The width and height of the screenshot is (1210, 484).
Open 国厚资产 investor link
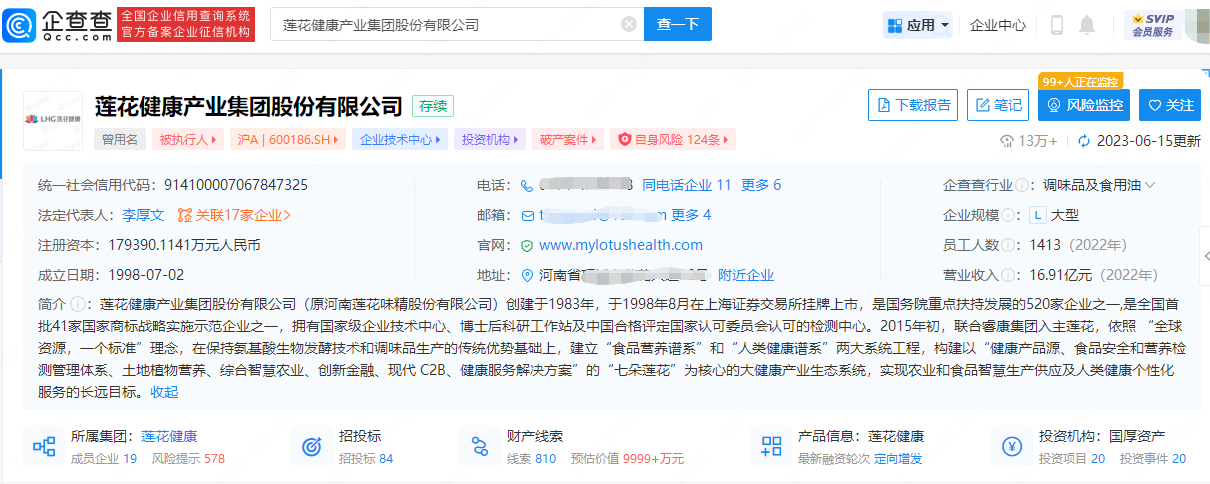[x=1137, y=437]
